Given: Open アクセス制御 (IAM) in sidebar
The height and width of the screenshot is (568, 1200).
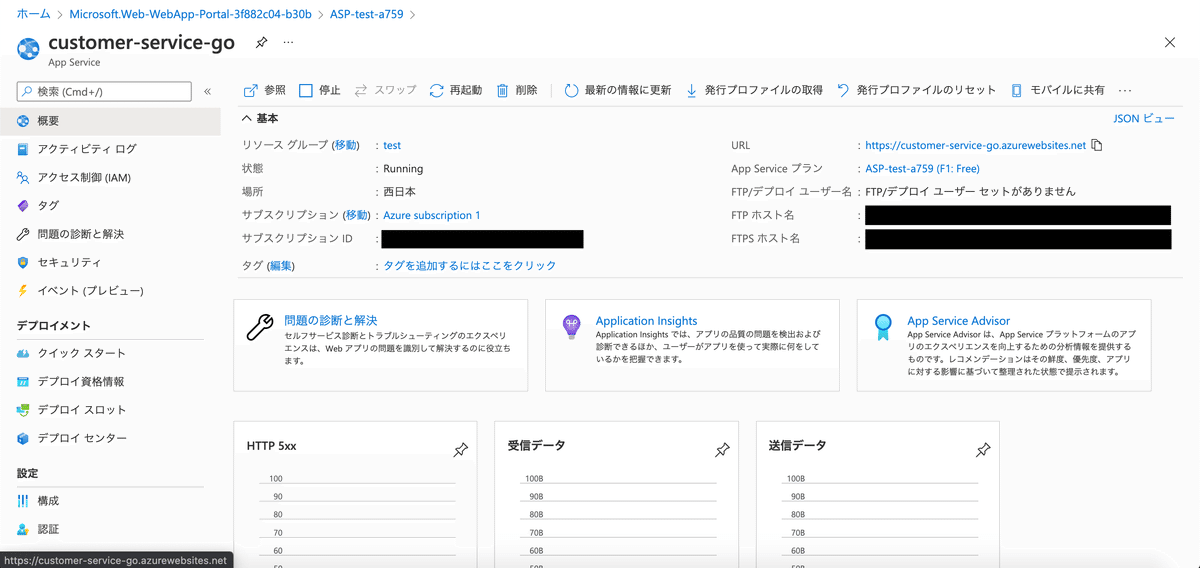Looking at the screenshot, I should click(x=110, y=178).
